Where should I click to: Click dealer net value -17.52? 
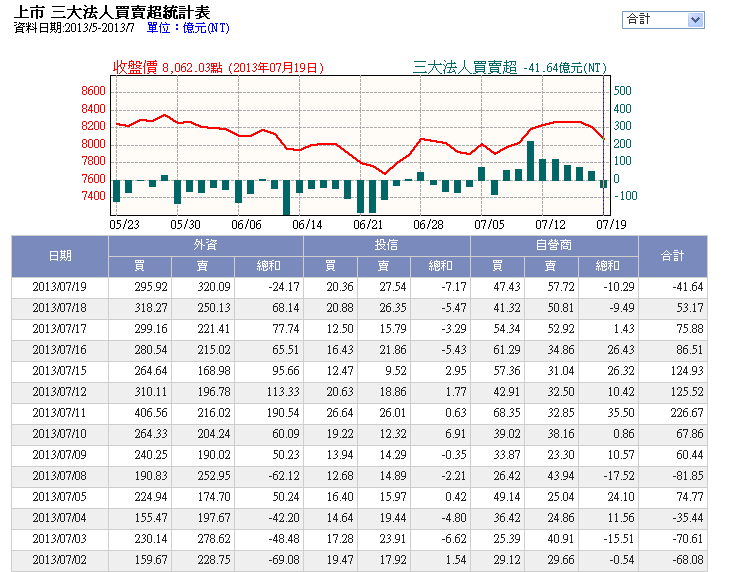pyautogui.click(x=609, y=476)
